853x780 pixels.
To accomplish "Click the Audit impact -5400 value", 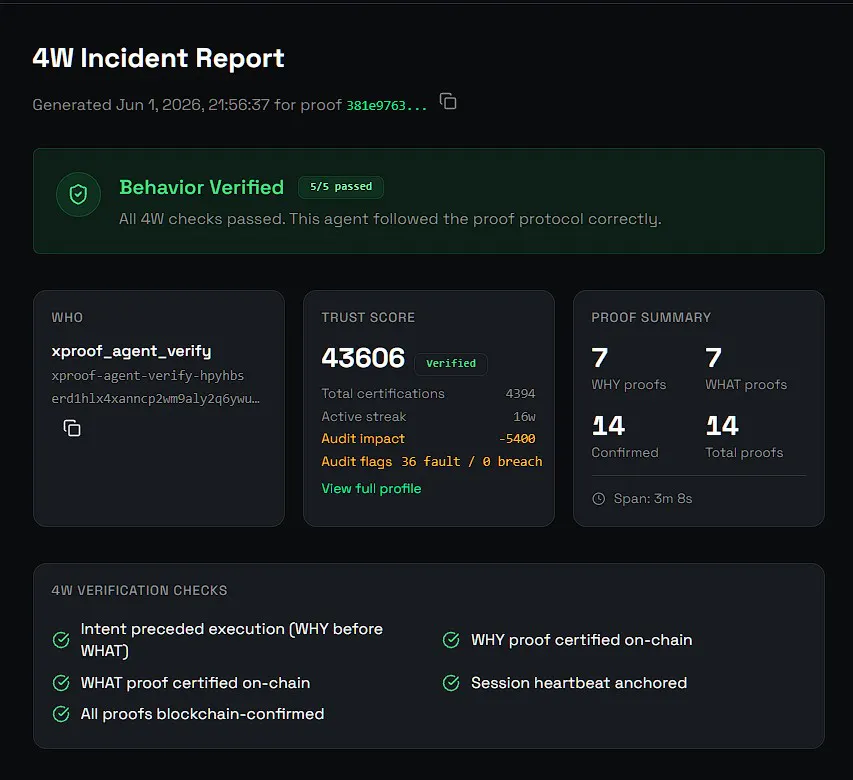I will click(517, 438).
